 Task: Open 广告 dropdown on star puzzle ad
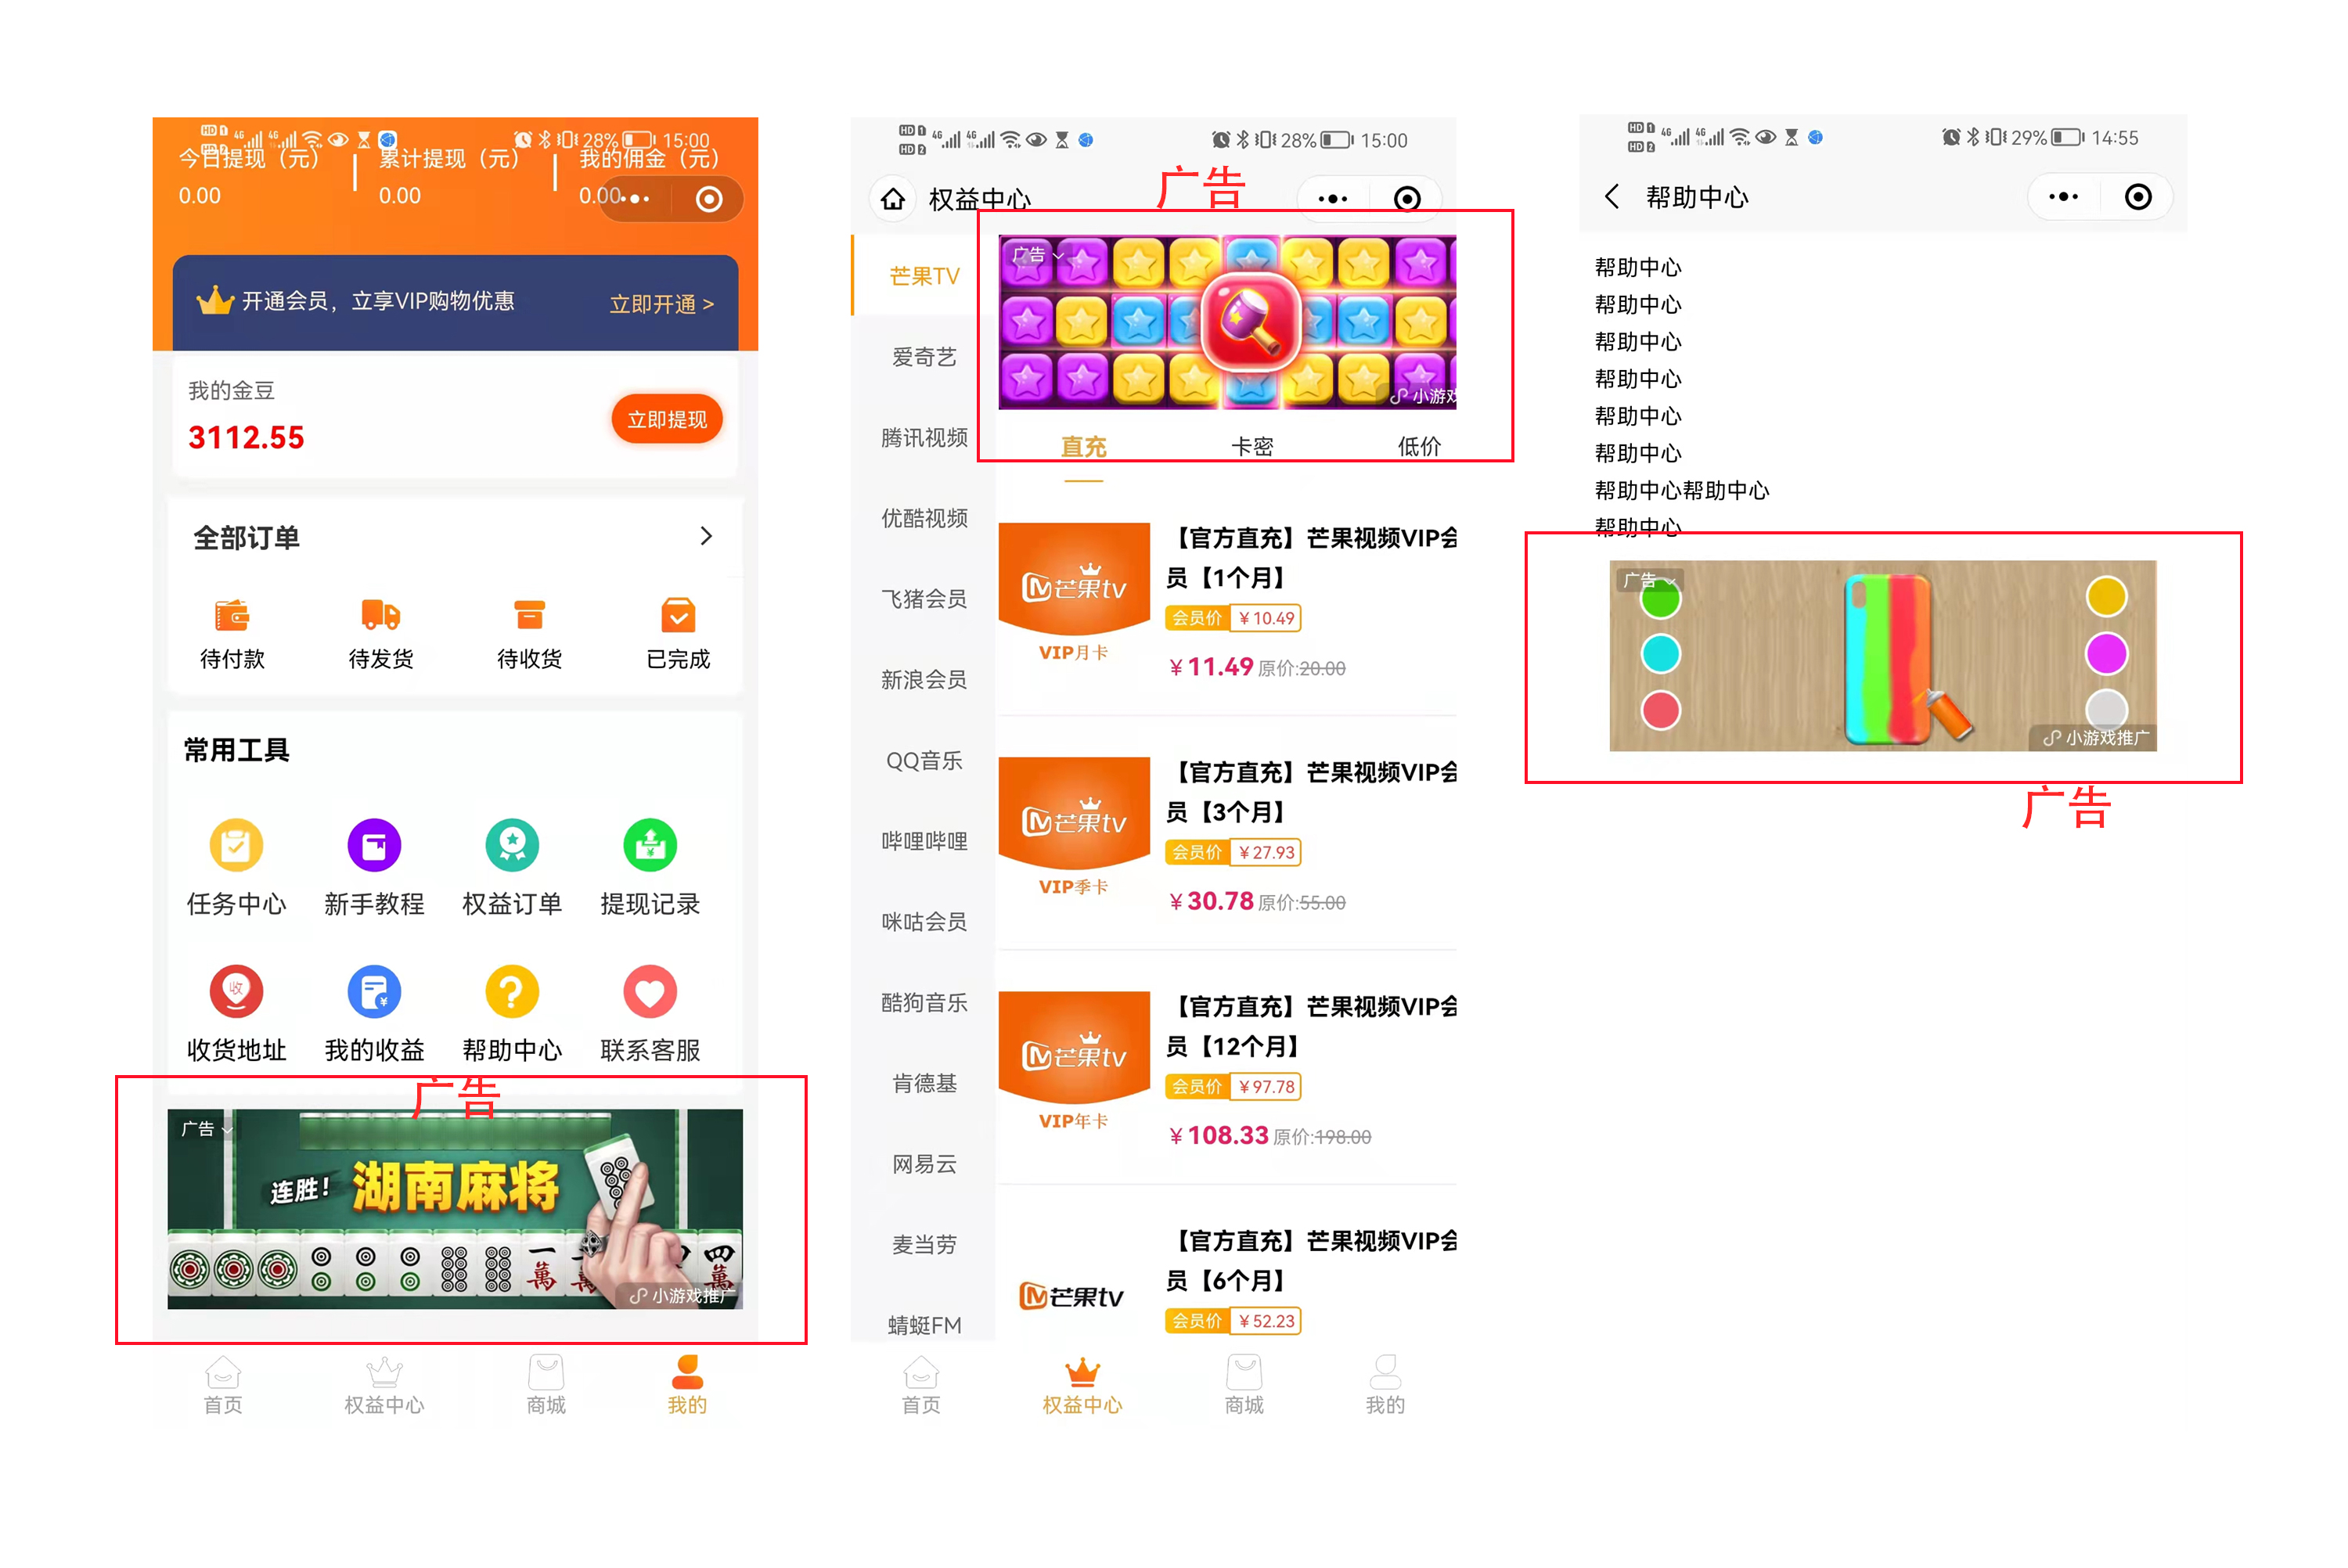point(1037,255)
